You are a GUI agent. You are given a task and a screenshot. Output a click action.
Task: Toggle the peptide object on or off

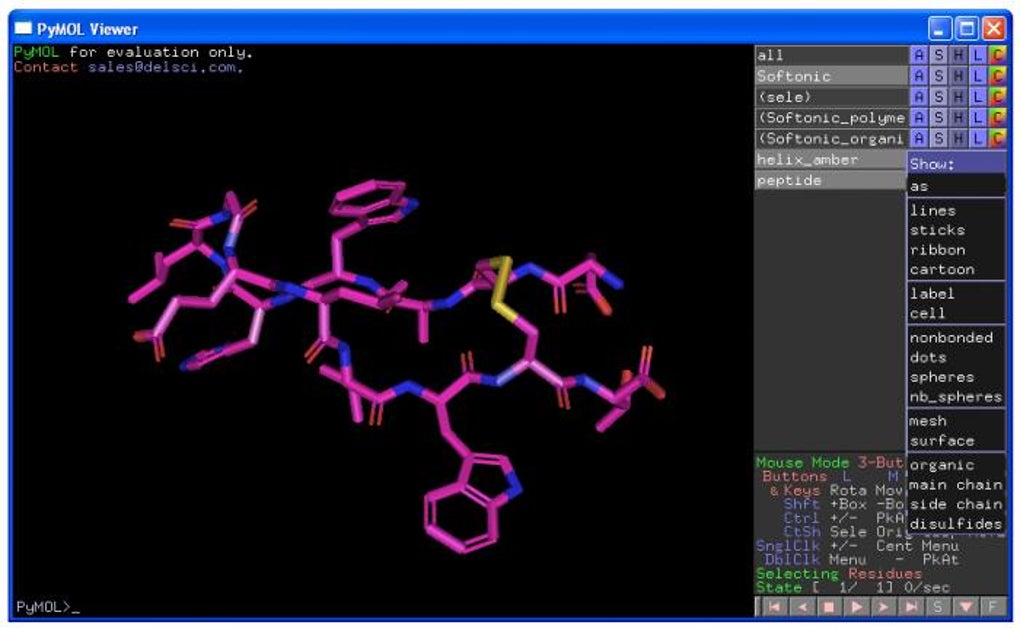pyautogui.click(x=831, y=180)
